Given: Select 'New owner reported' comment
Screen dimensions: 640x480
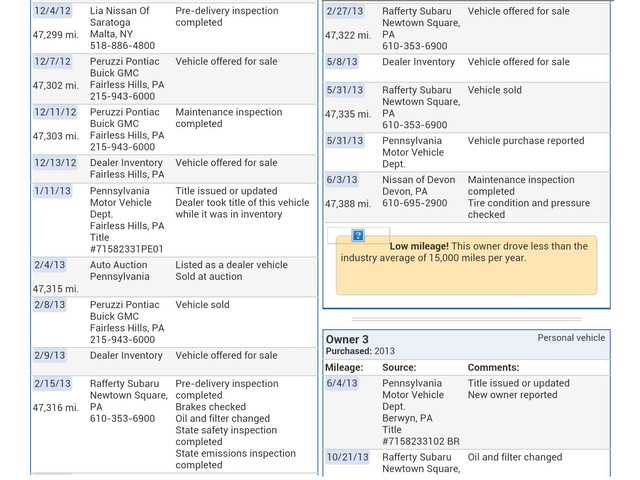Looking at the screenshot, I should click(512, 395).
